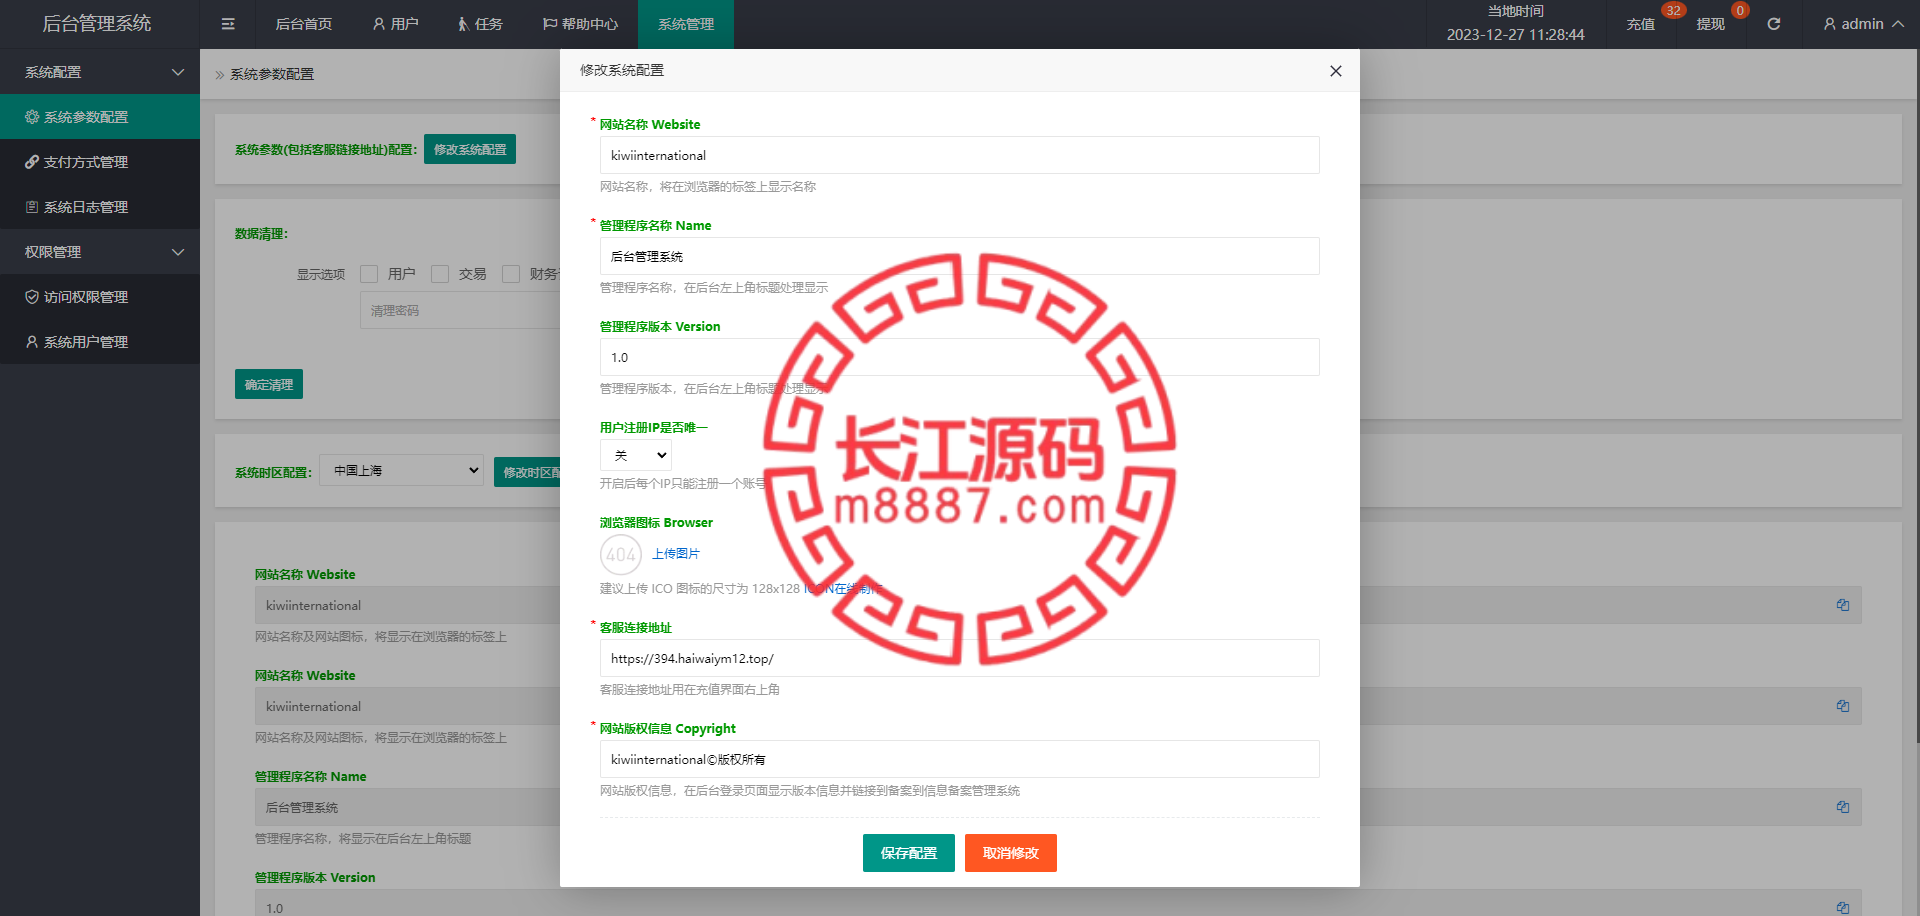Close the 修改系统配置 dialog

(x=1335, y=71)
